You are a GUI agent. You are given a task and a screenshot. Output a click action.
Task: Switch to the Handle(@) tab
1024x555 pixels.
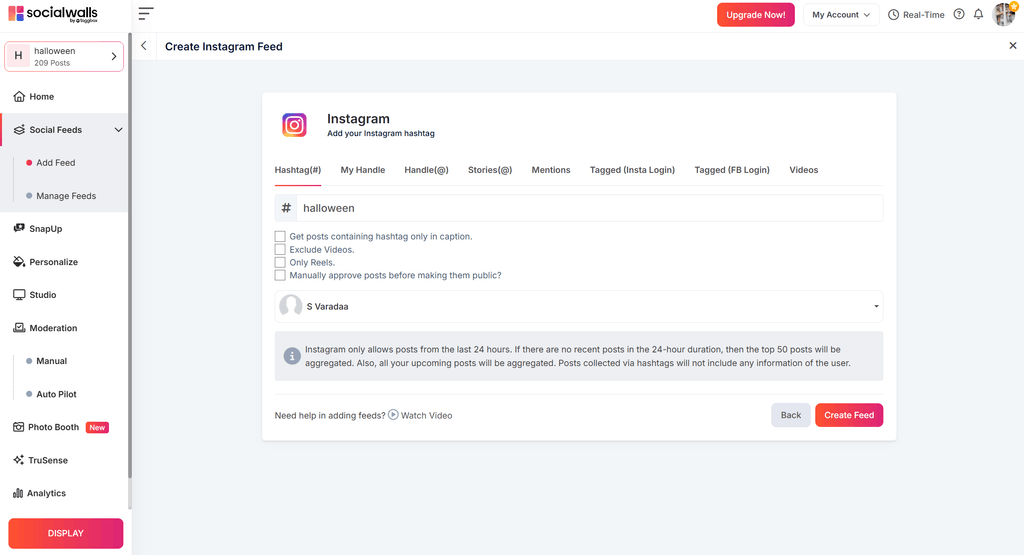[426, 170]
